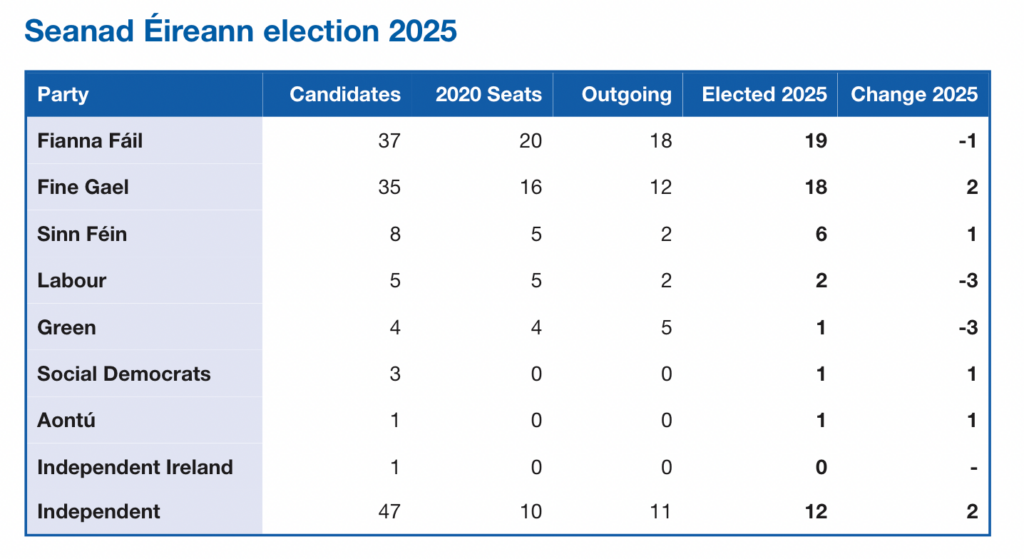Click the Labour party name

click(x=71, y=280)
